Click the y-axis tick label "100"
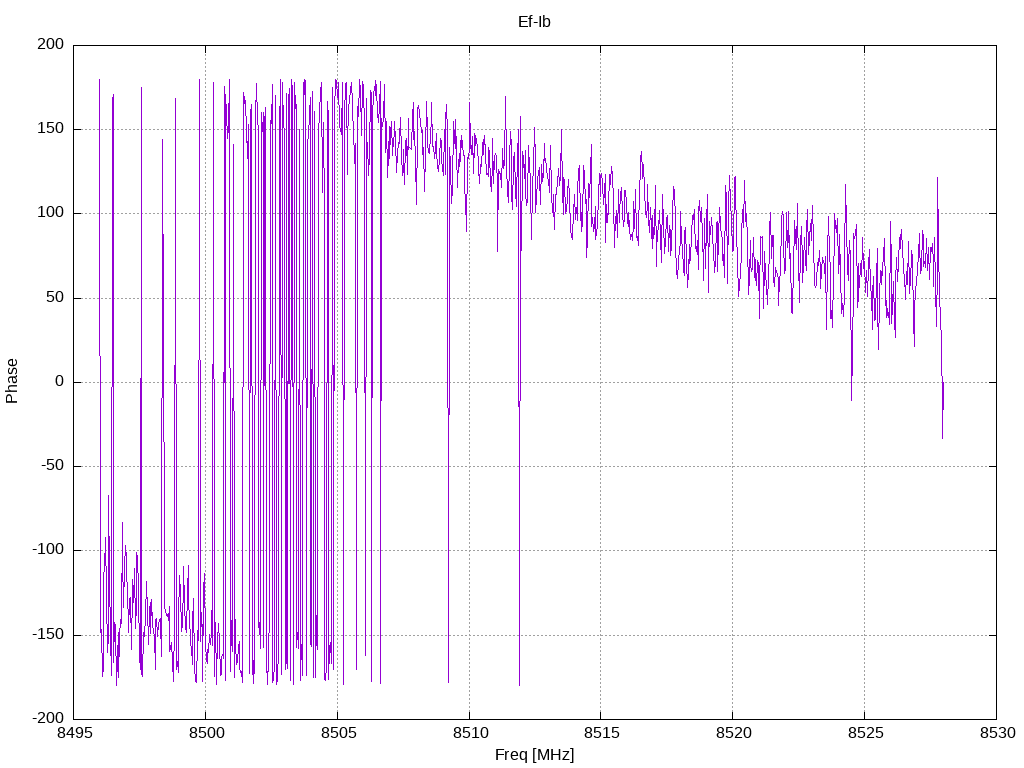Image resolution: width=1024 pixels, height=768 pixels. point(51,213)
